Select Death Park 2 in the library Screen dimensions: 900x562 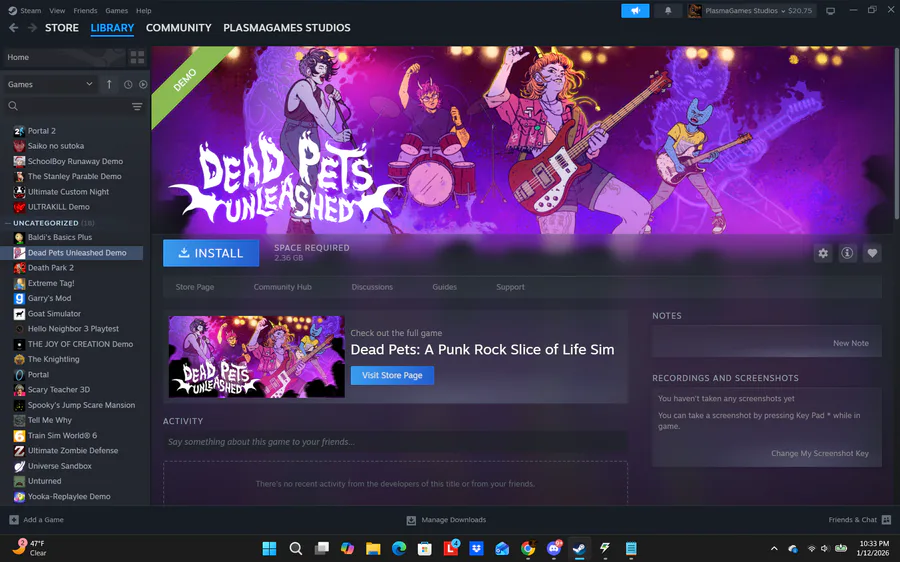click(x=51, y=268)
